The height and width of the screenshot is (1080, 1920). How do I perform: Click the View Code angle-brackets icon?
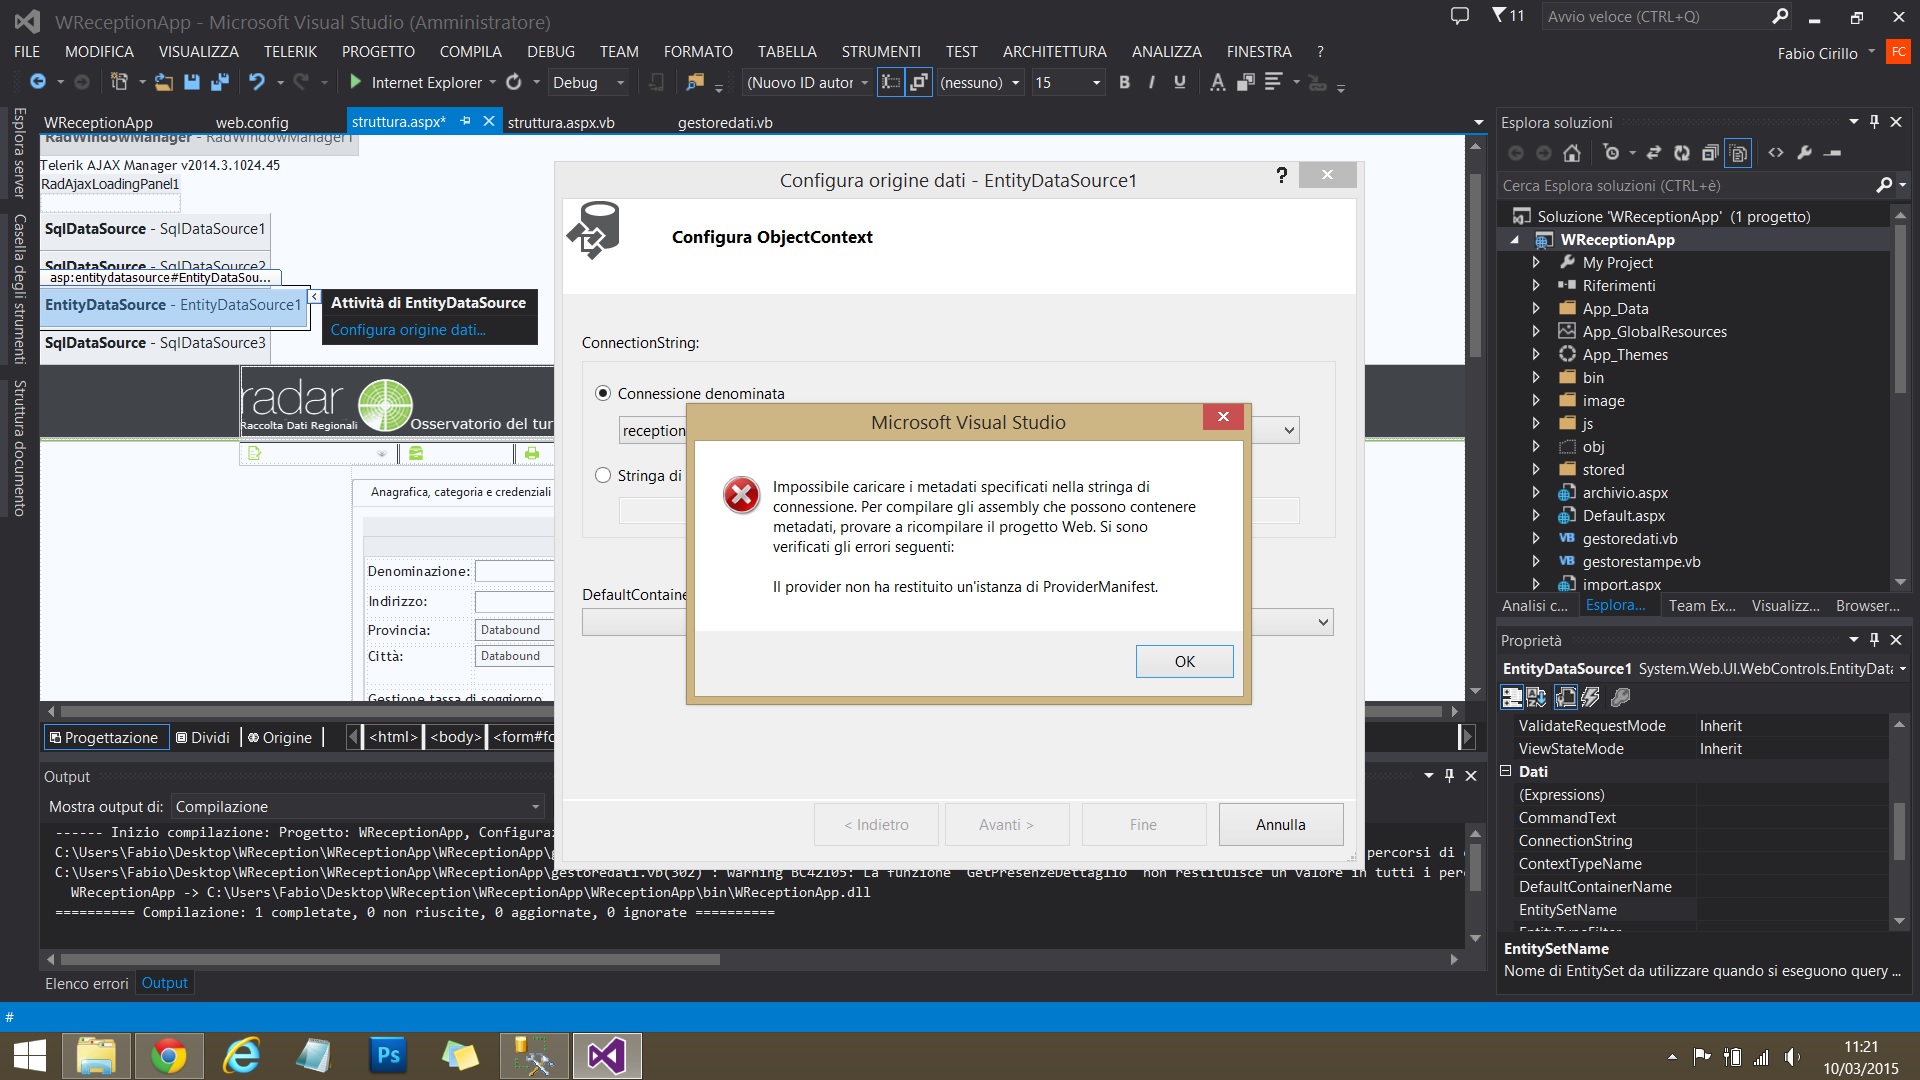click(1776, 153)
